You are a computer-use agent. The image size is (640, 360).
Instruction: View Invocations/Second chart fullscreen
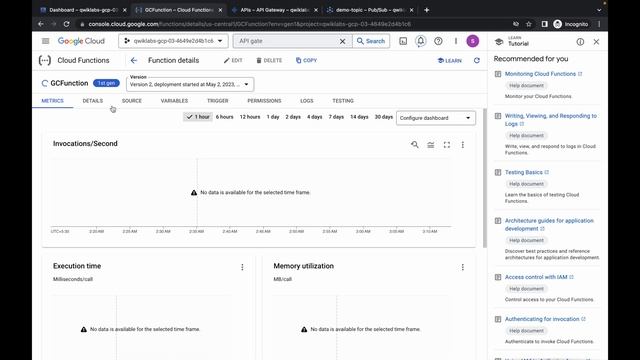pos(447,144)
